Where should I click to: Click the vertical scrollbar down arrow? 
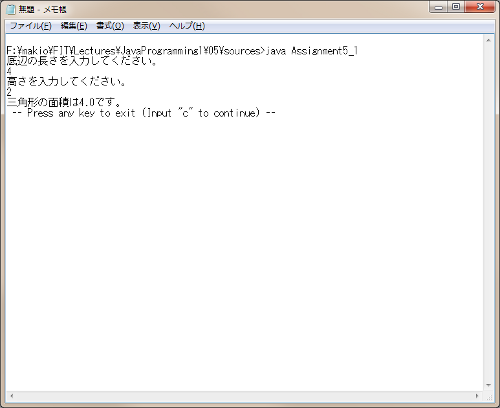[488, 385]
